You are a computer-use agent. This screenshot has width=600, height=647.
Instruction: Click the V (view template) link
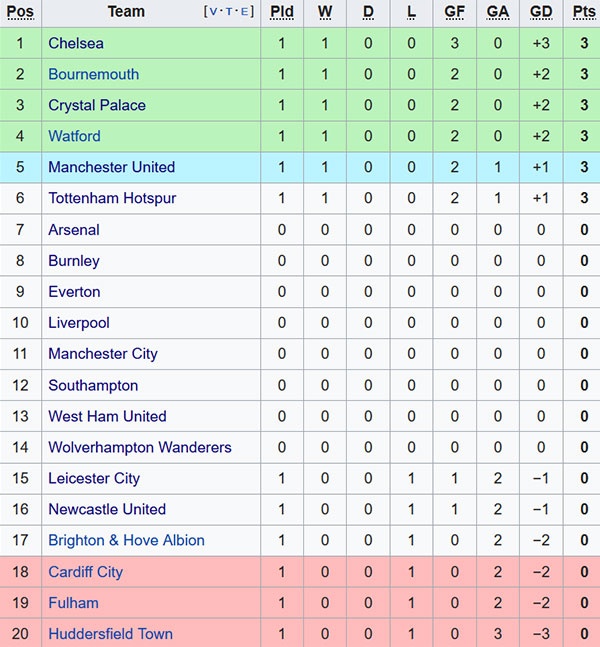[x=214, y=12]
